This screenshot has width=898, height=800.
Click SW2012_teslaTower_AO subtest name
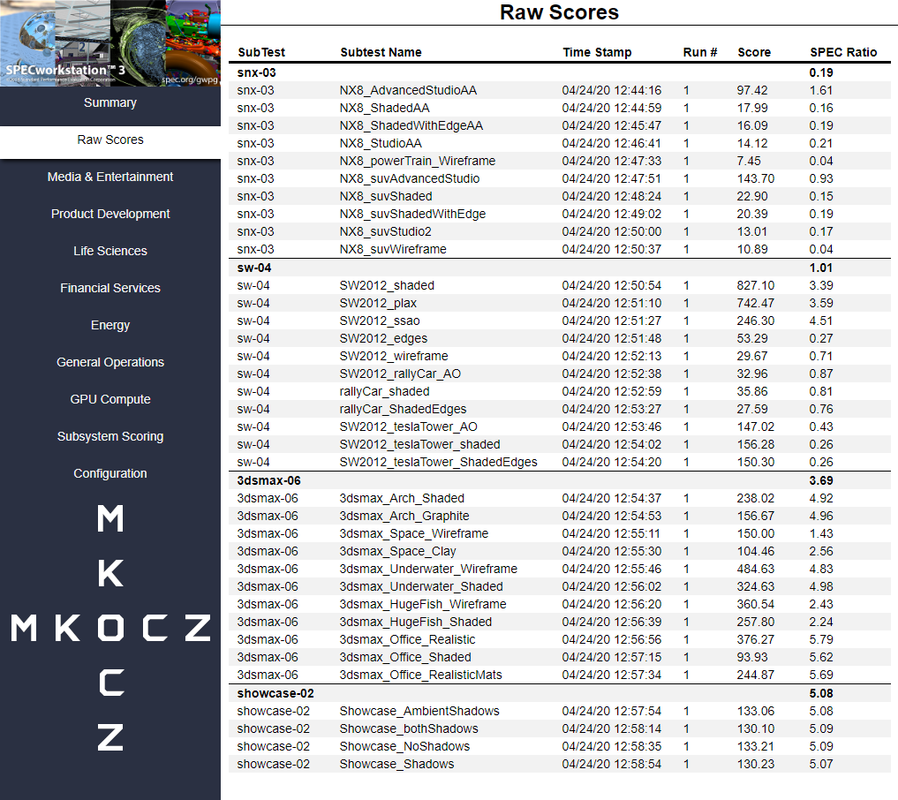[408, 427]
